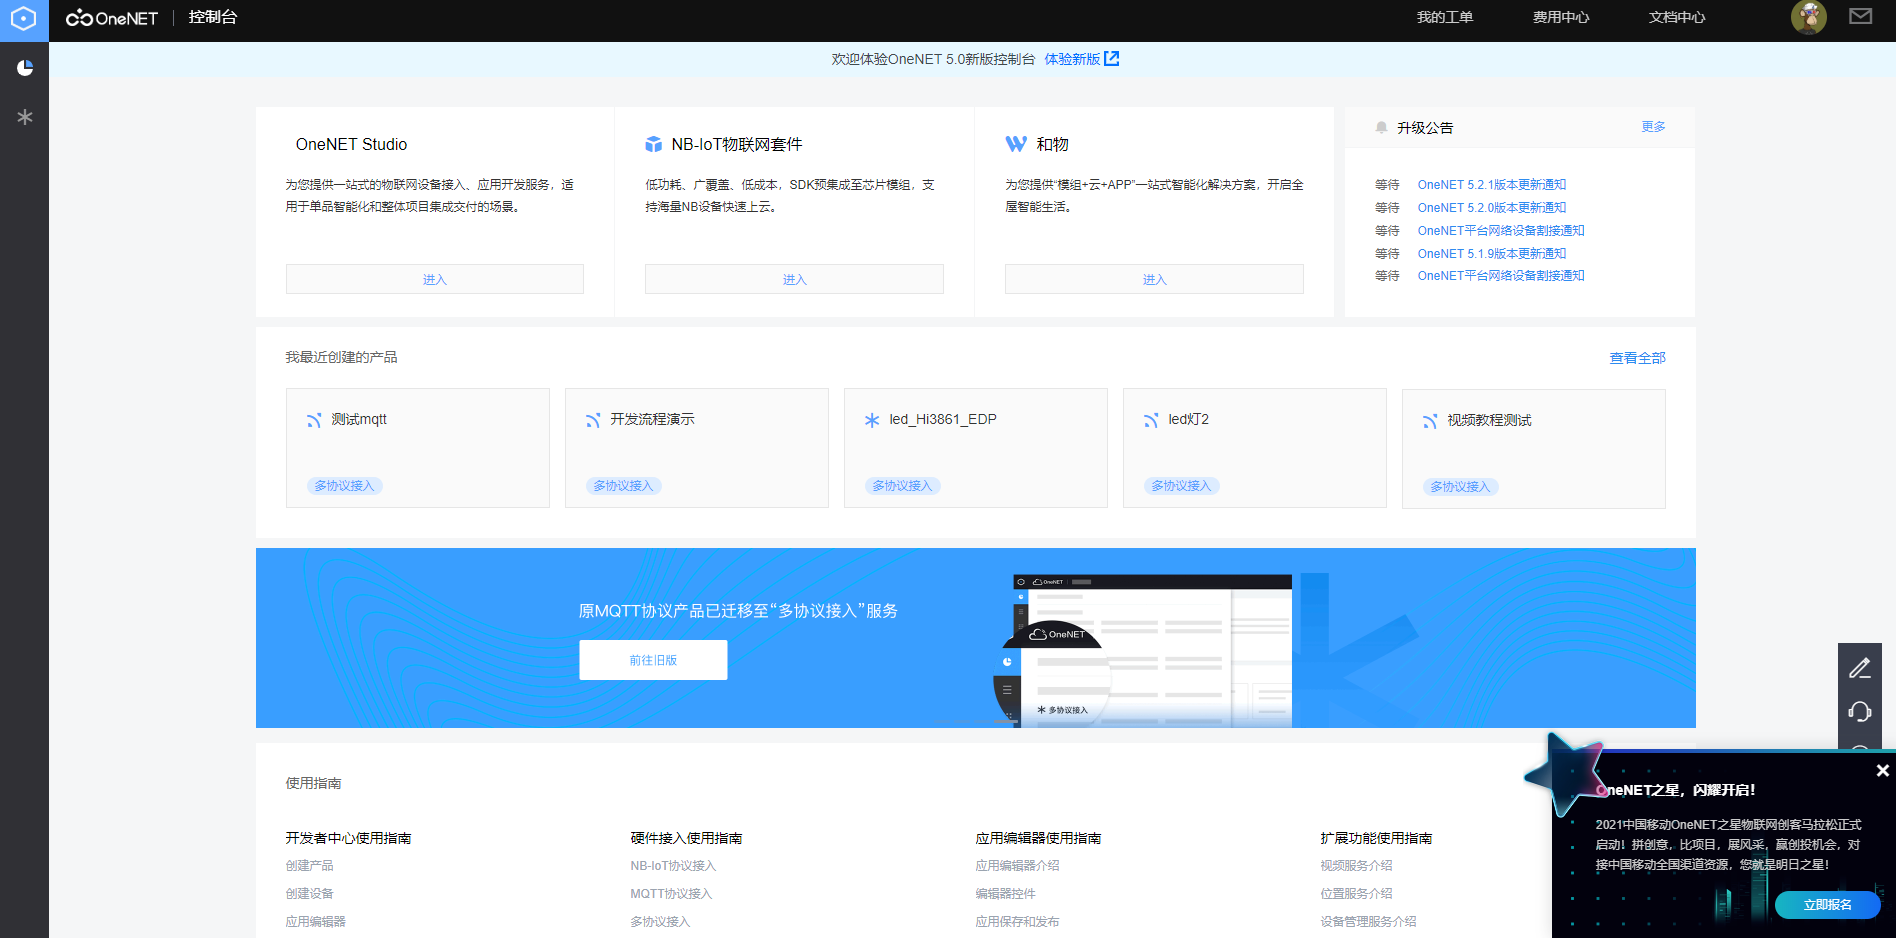Click the 开发流程演示 product icon

click(x=593, y=420)
